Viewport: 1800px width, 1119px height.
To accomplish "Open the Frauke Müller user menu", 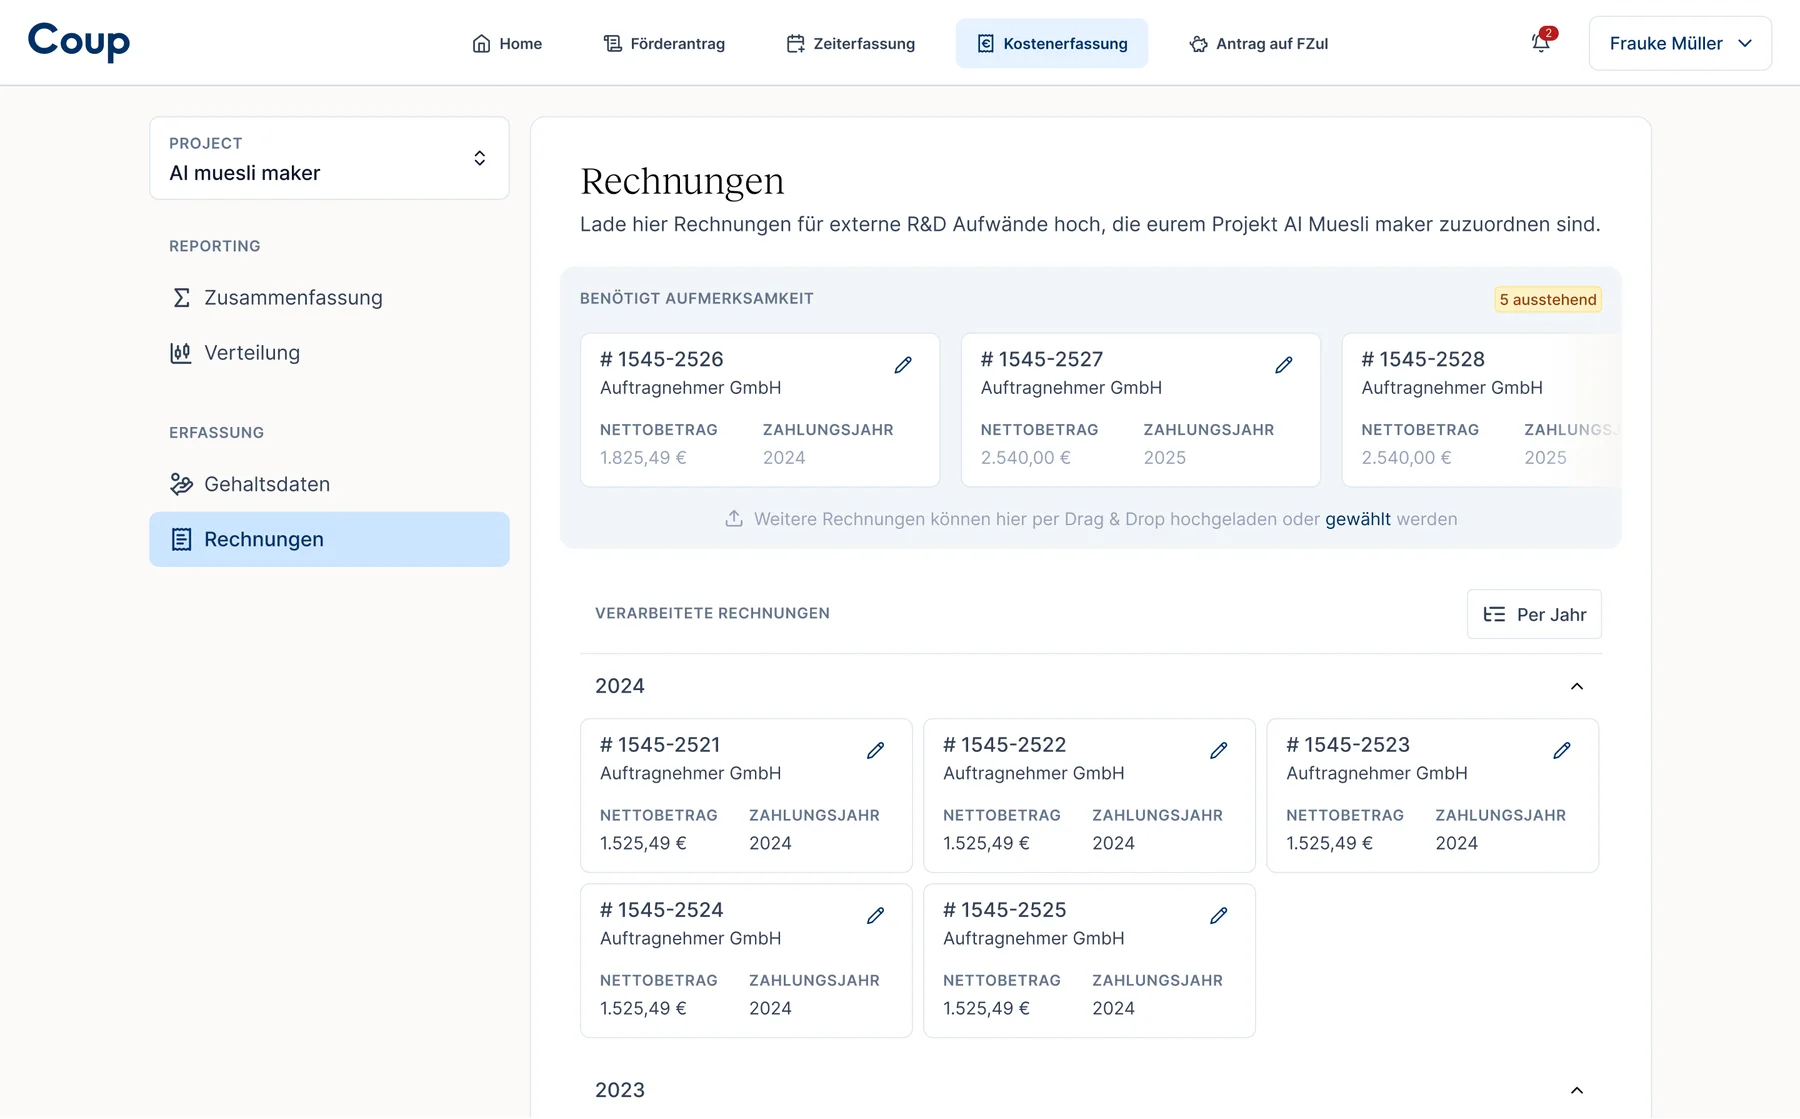I will 1680,43.
